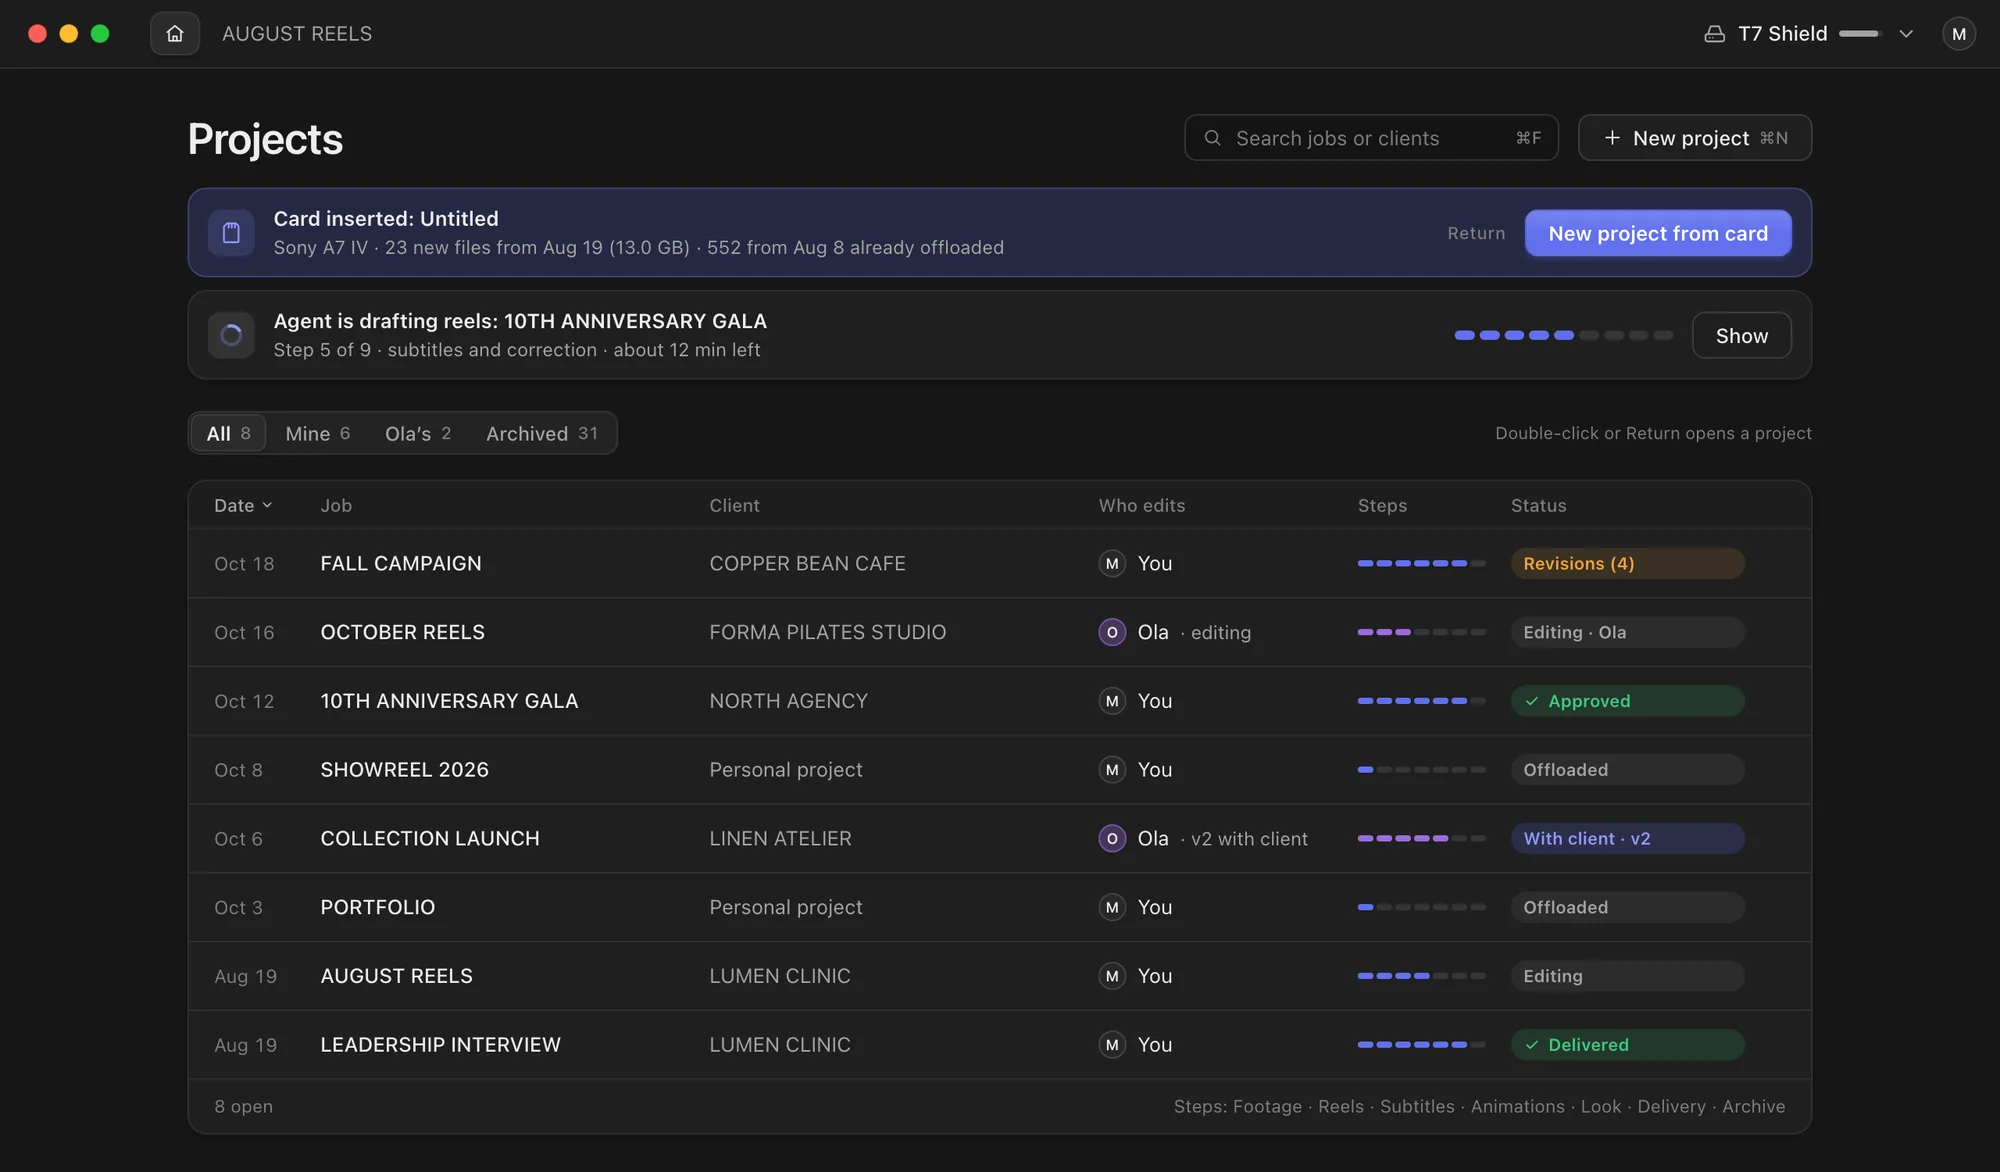The width and height of the screenshot is (2000, 1172).
Task: Start New project from card
Action: click(1657, 233)
